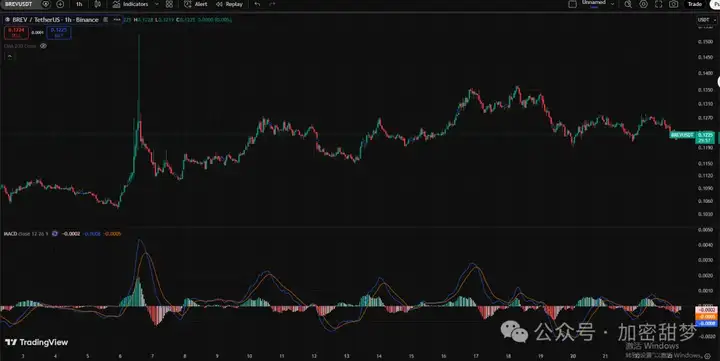The height and width of the screenshot is (361, 720).
Task: Expand the indicators favorites dropdown arrow
Action: [x=157, y=4]
